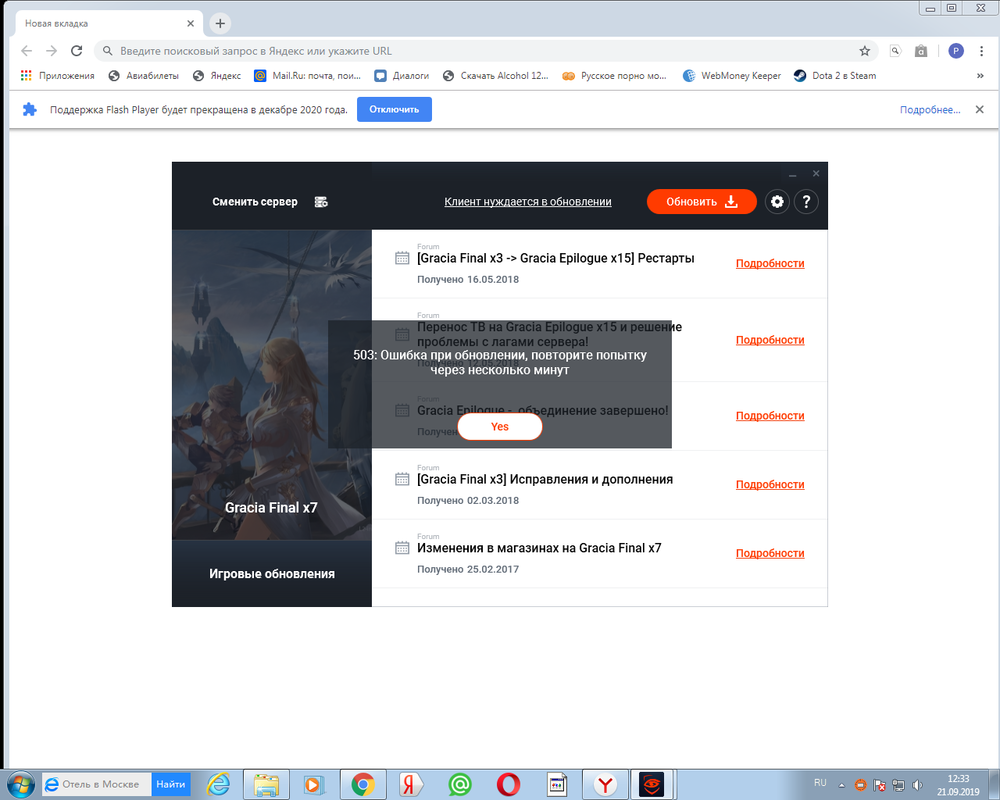Launch Opera from the taskbar

click(x=510, y=785)
